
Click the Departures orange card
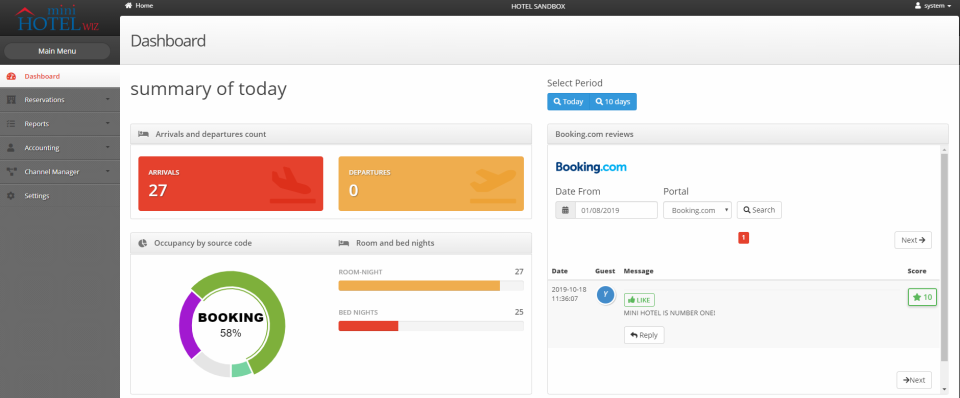click(x=431, y=184)
